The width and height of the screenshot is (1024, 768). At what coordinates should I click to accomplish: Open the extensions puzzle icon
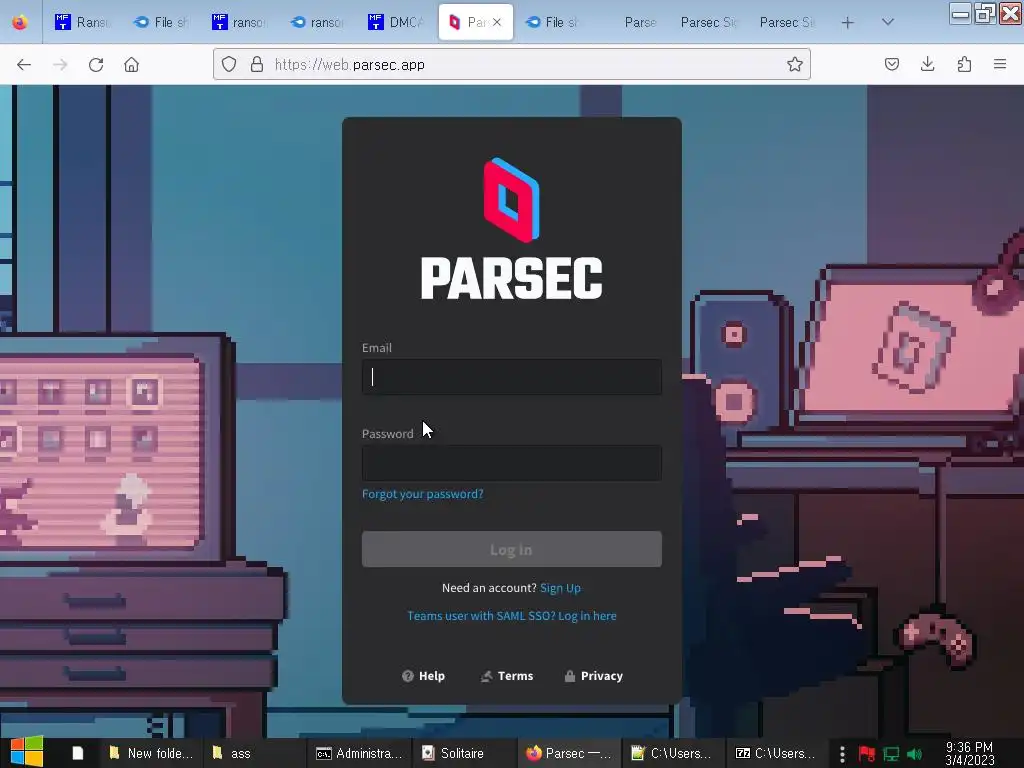point(964,64)
